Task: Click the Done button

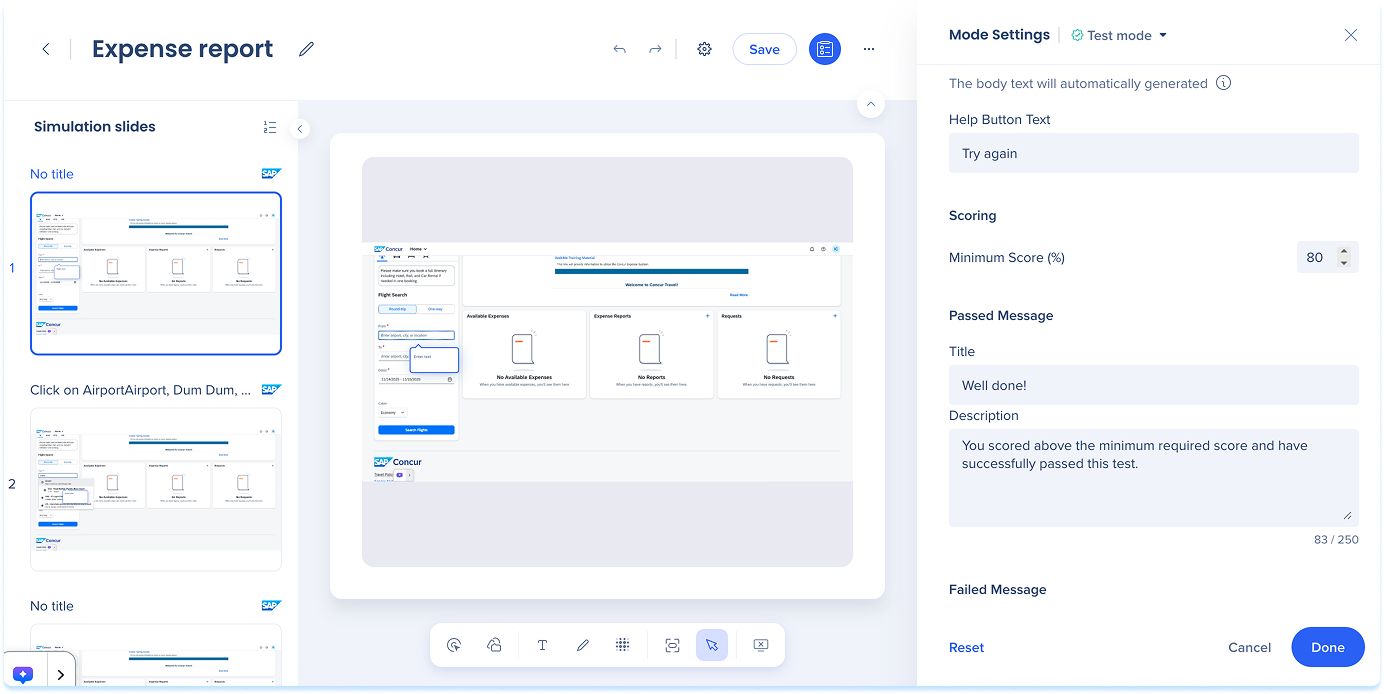Action: tap(1327, 647)
